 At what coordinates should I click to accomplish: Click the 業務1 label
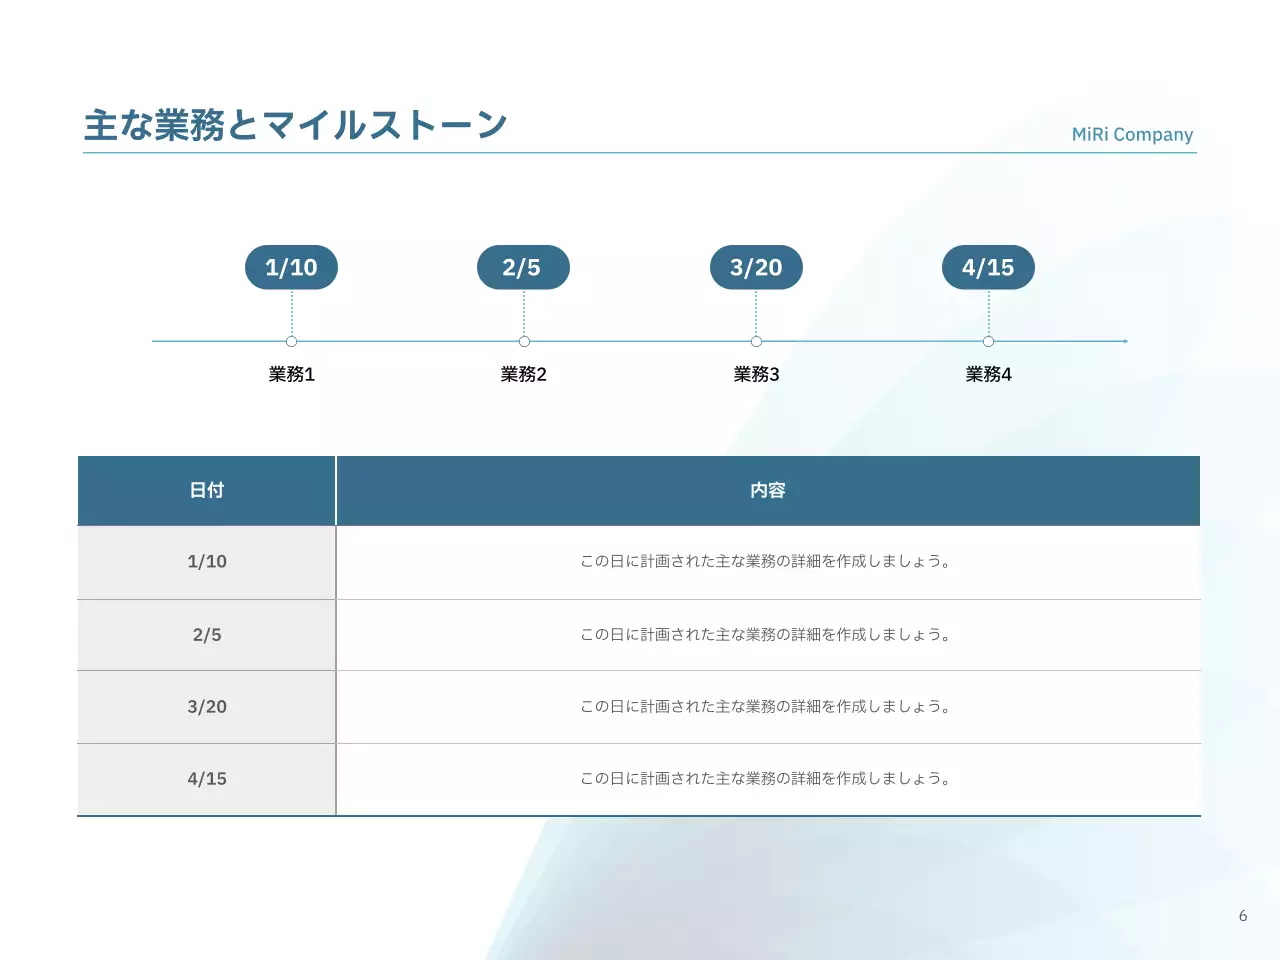(291, 374)
